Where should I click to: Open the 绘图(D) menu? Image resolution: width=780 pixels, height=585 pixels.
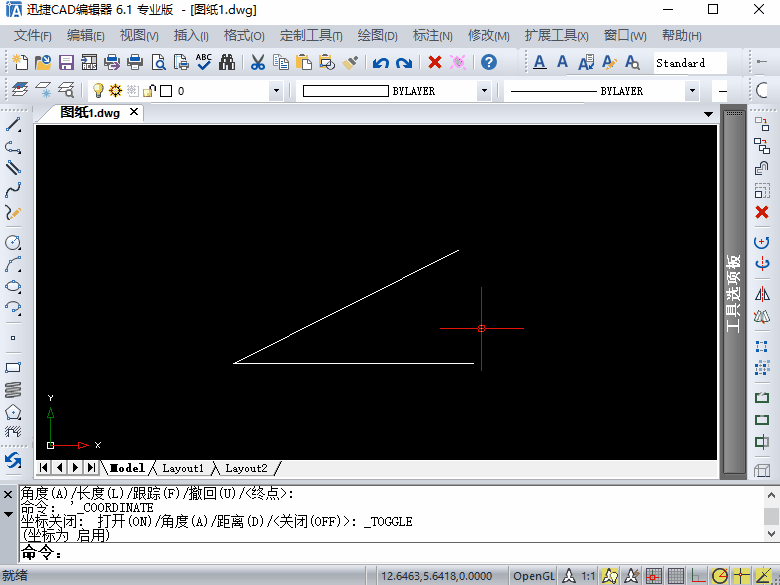378,36
